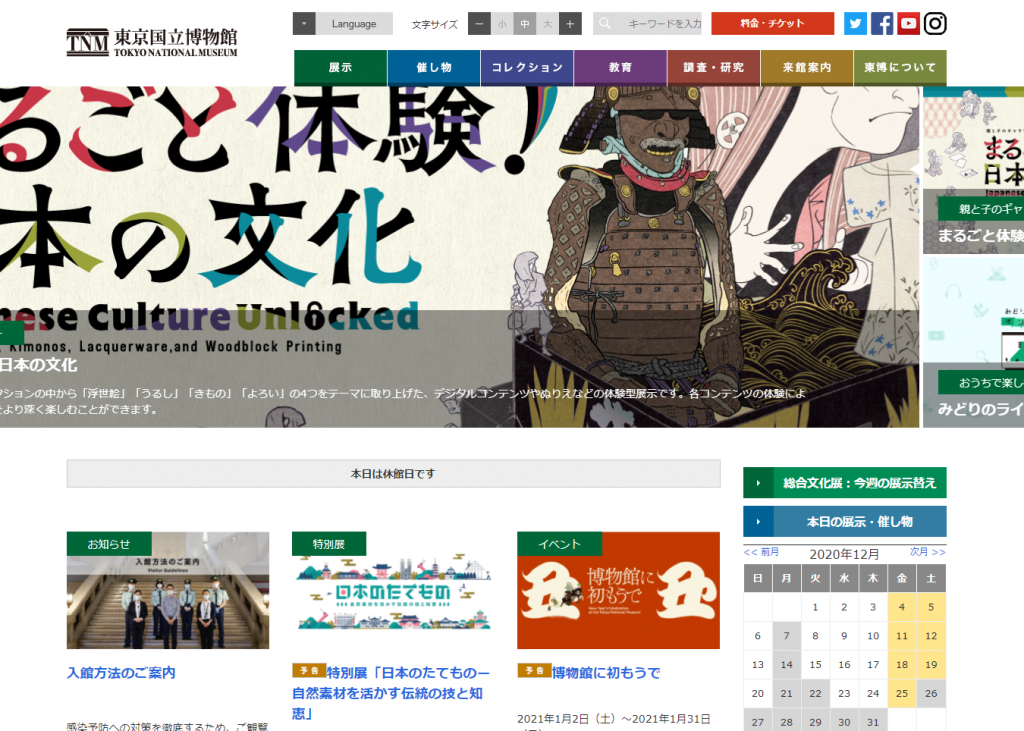Open the museum's Facebook page
1024x731 pixels.
tap(882, 24)
